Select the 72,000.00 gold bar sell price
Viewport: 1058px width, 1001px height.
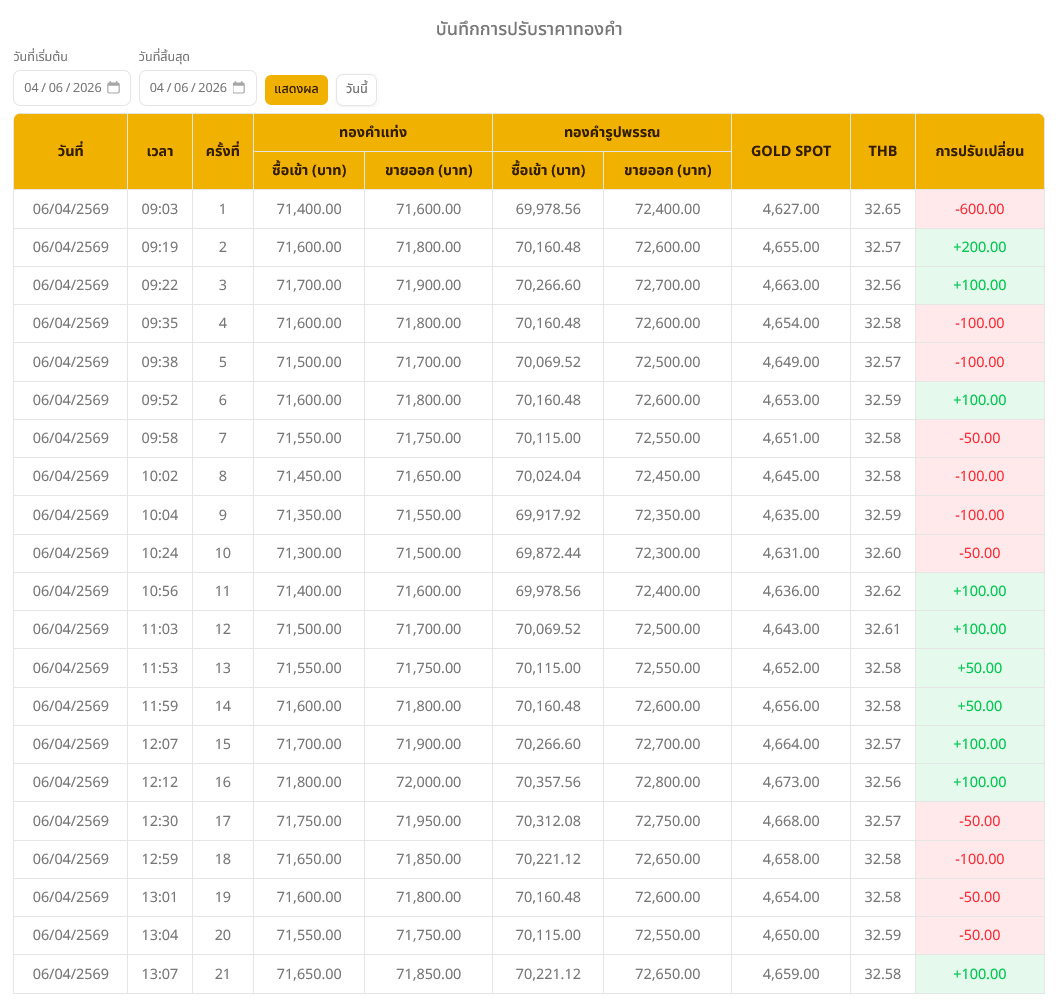[428, 782]
